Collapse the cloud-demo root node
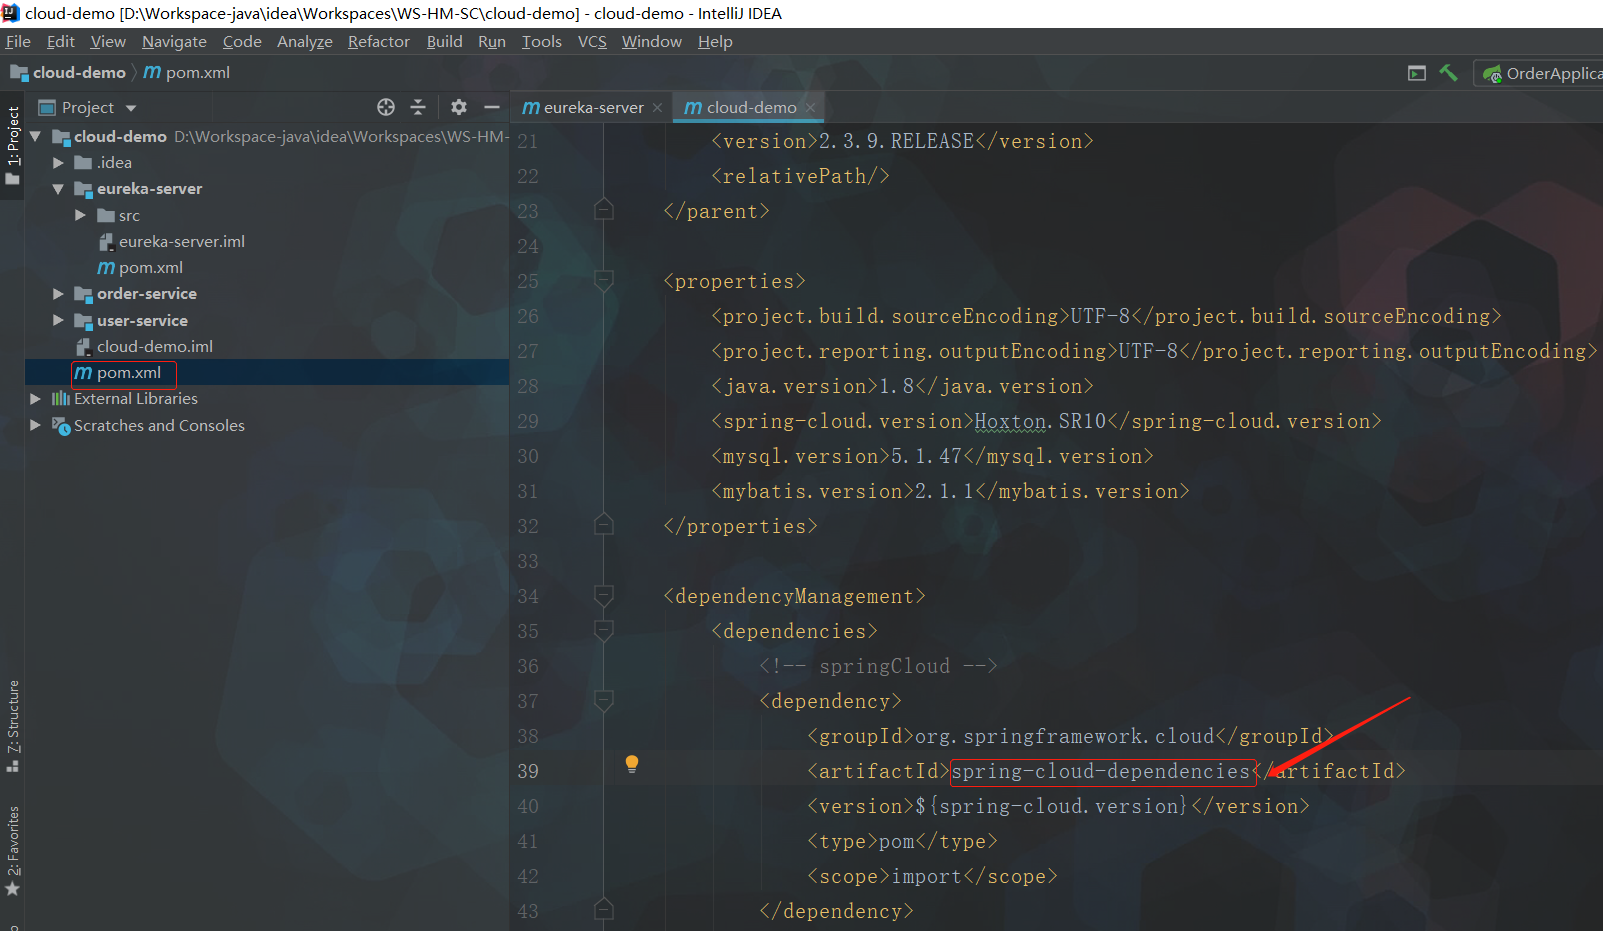 [36, 136]
